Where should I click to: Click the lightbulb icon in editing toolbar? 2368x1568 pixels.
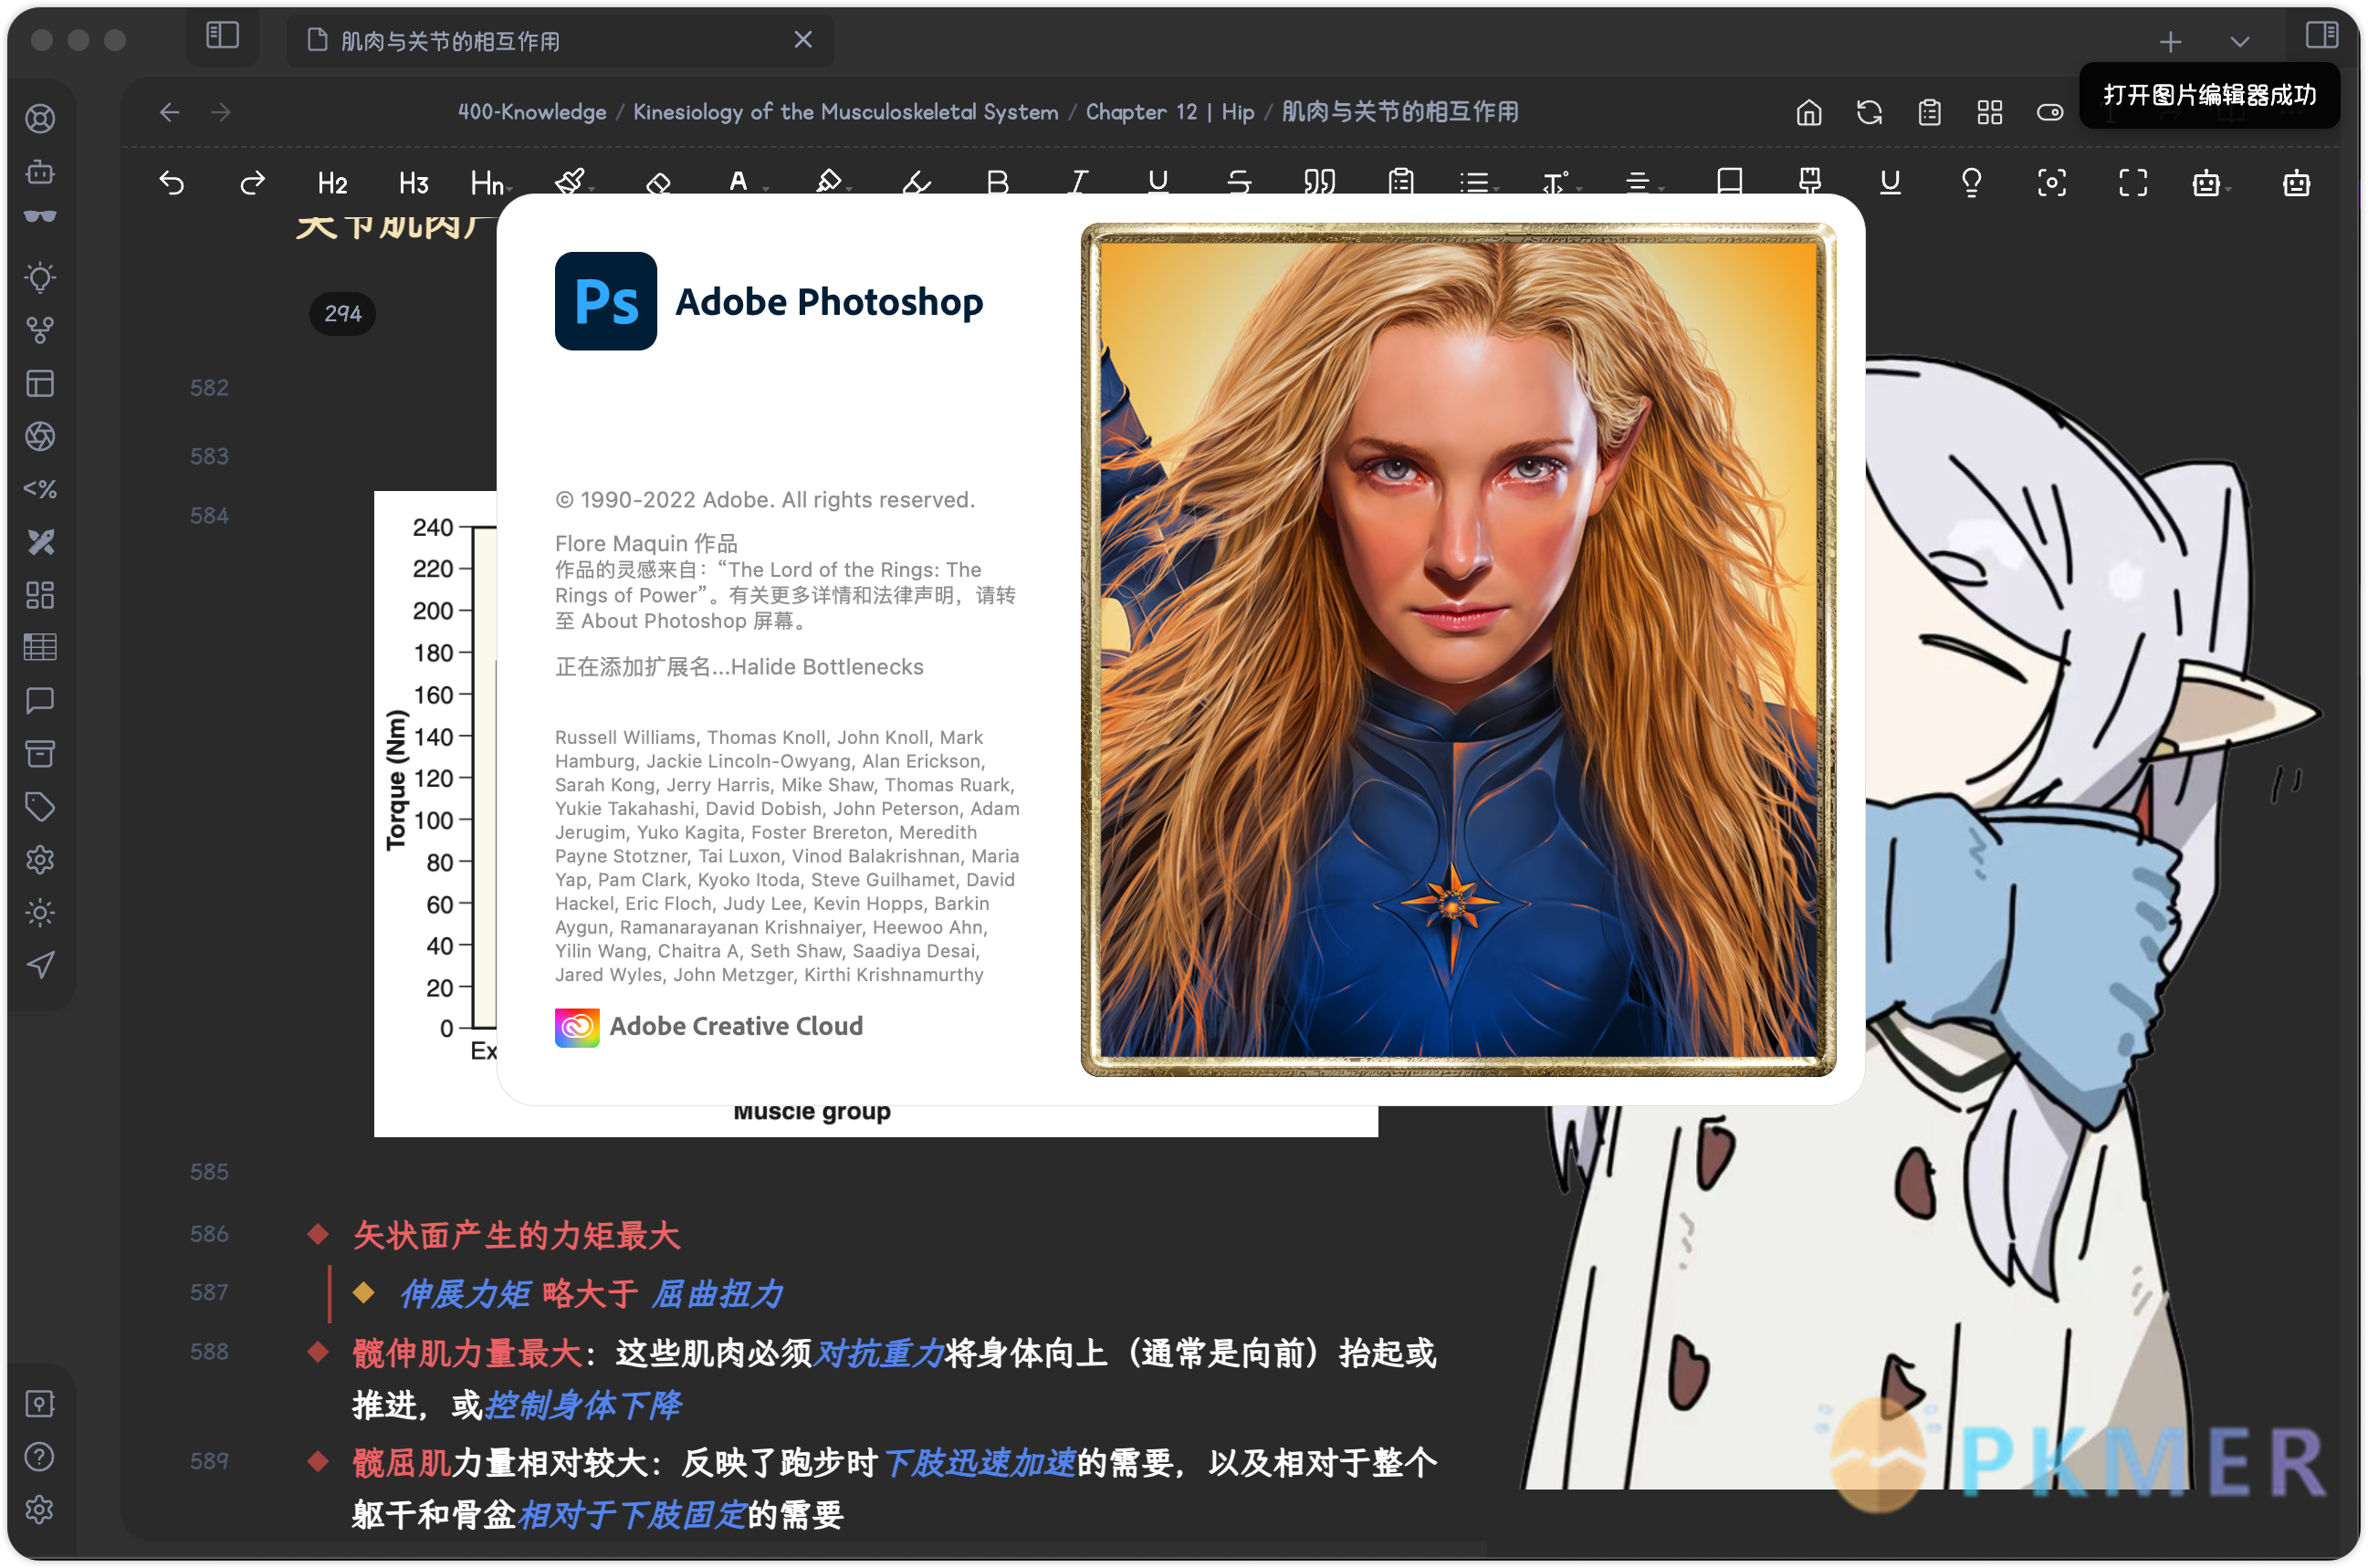point(1971,183)
